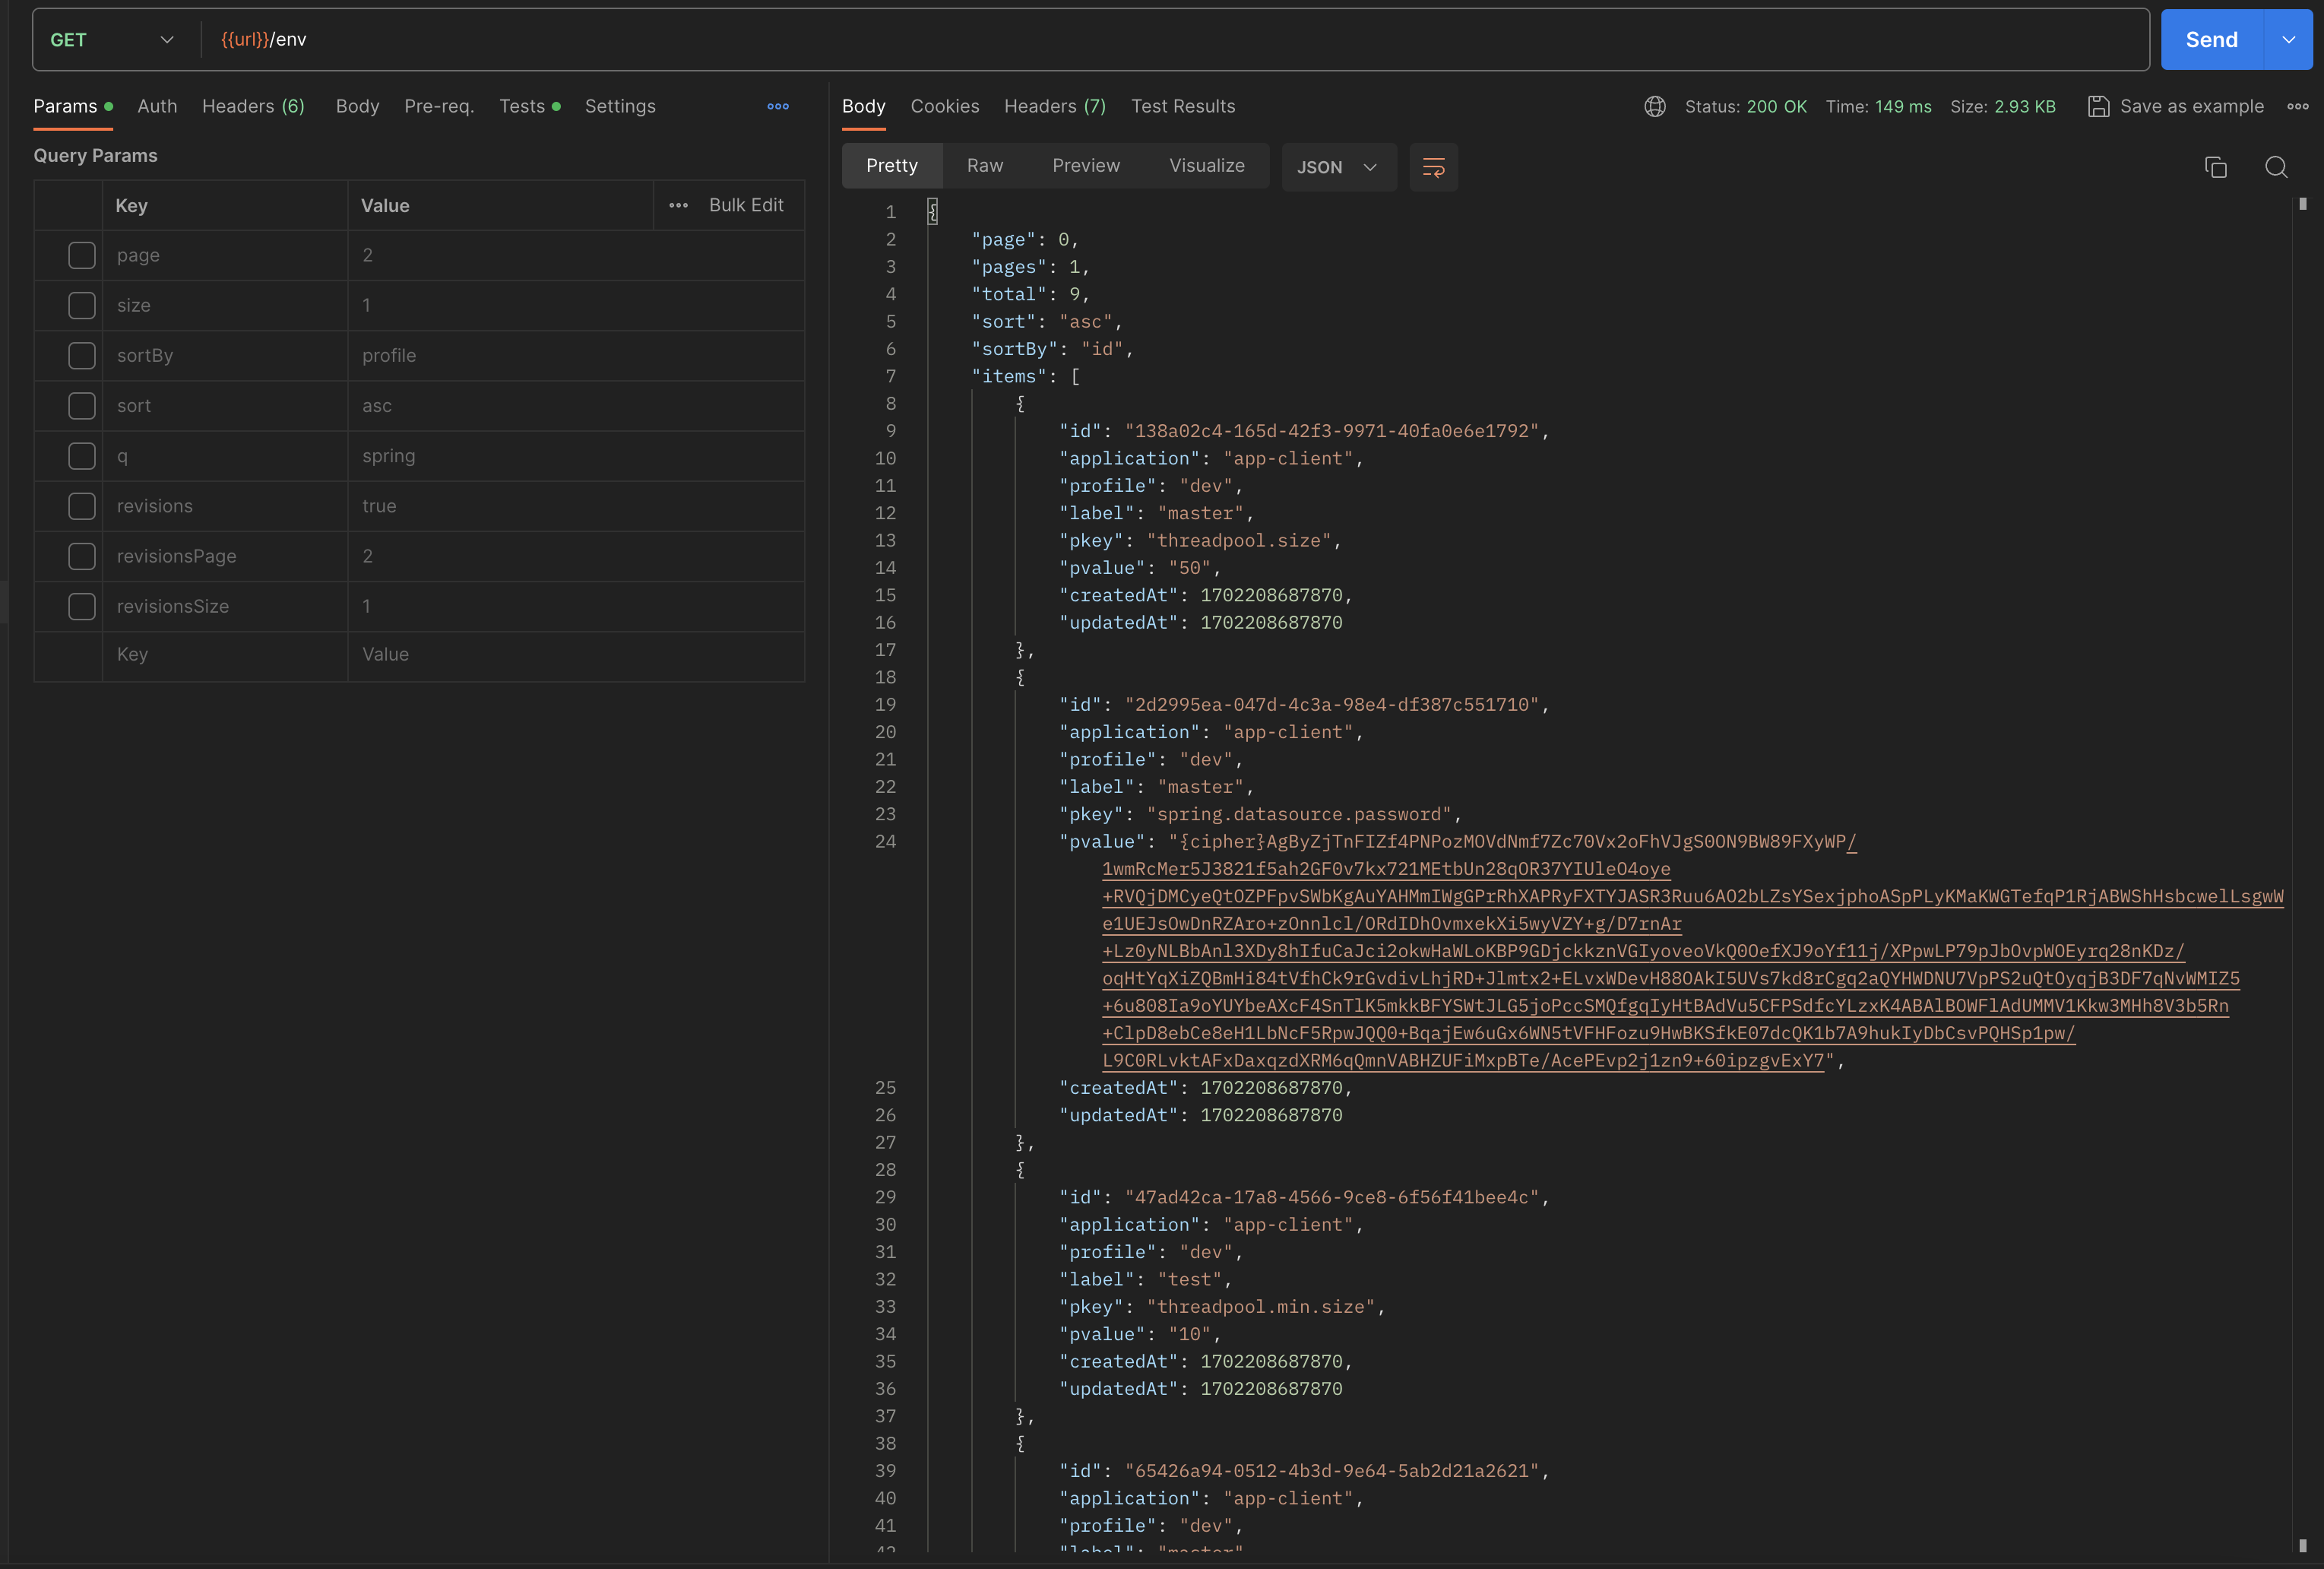Open the GET method dropdown
2324x1569 pixels.
coord(112,40)
